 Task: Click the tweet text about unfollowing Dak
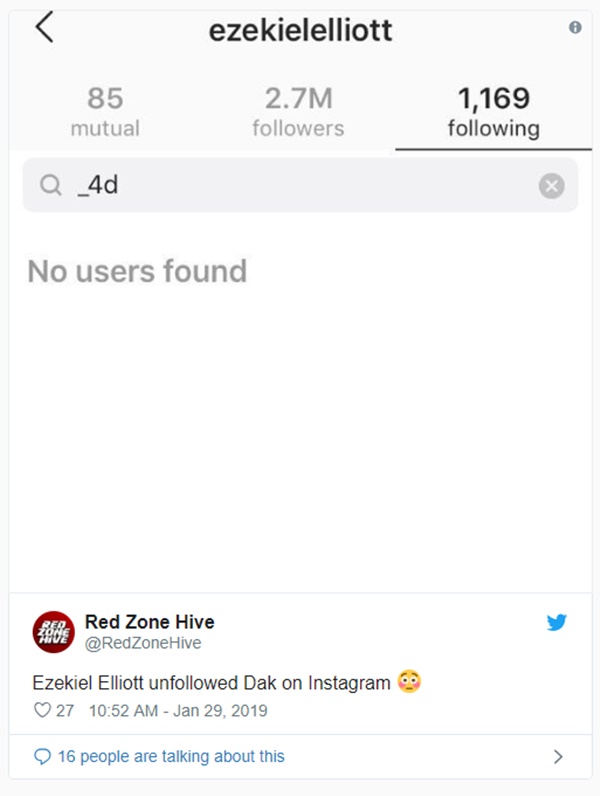coord(211,683)
